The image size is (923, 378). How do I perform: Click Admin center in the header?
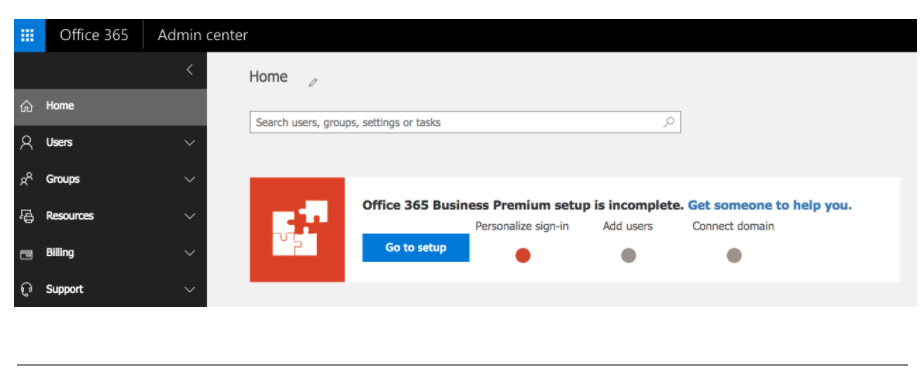coord(202,35)
